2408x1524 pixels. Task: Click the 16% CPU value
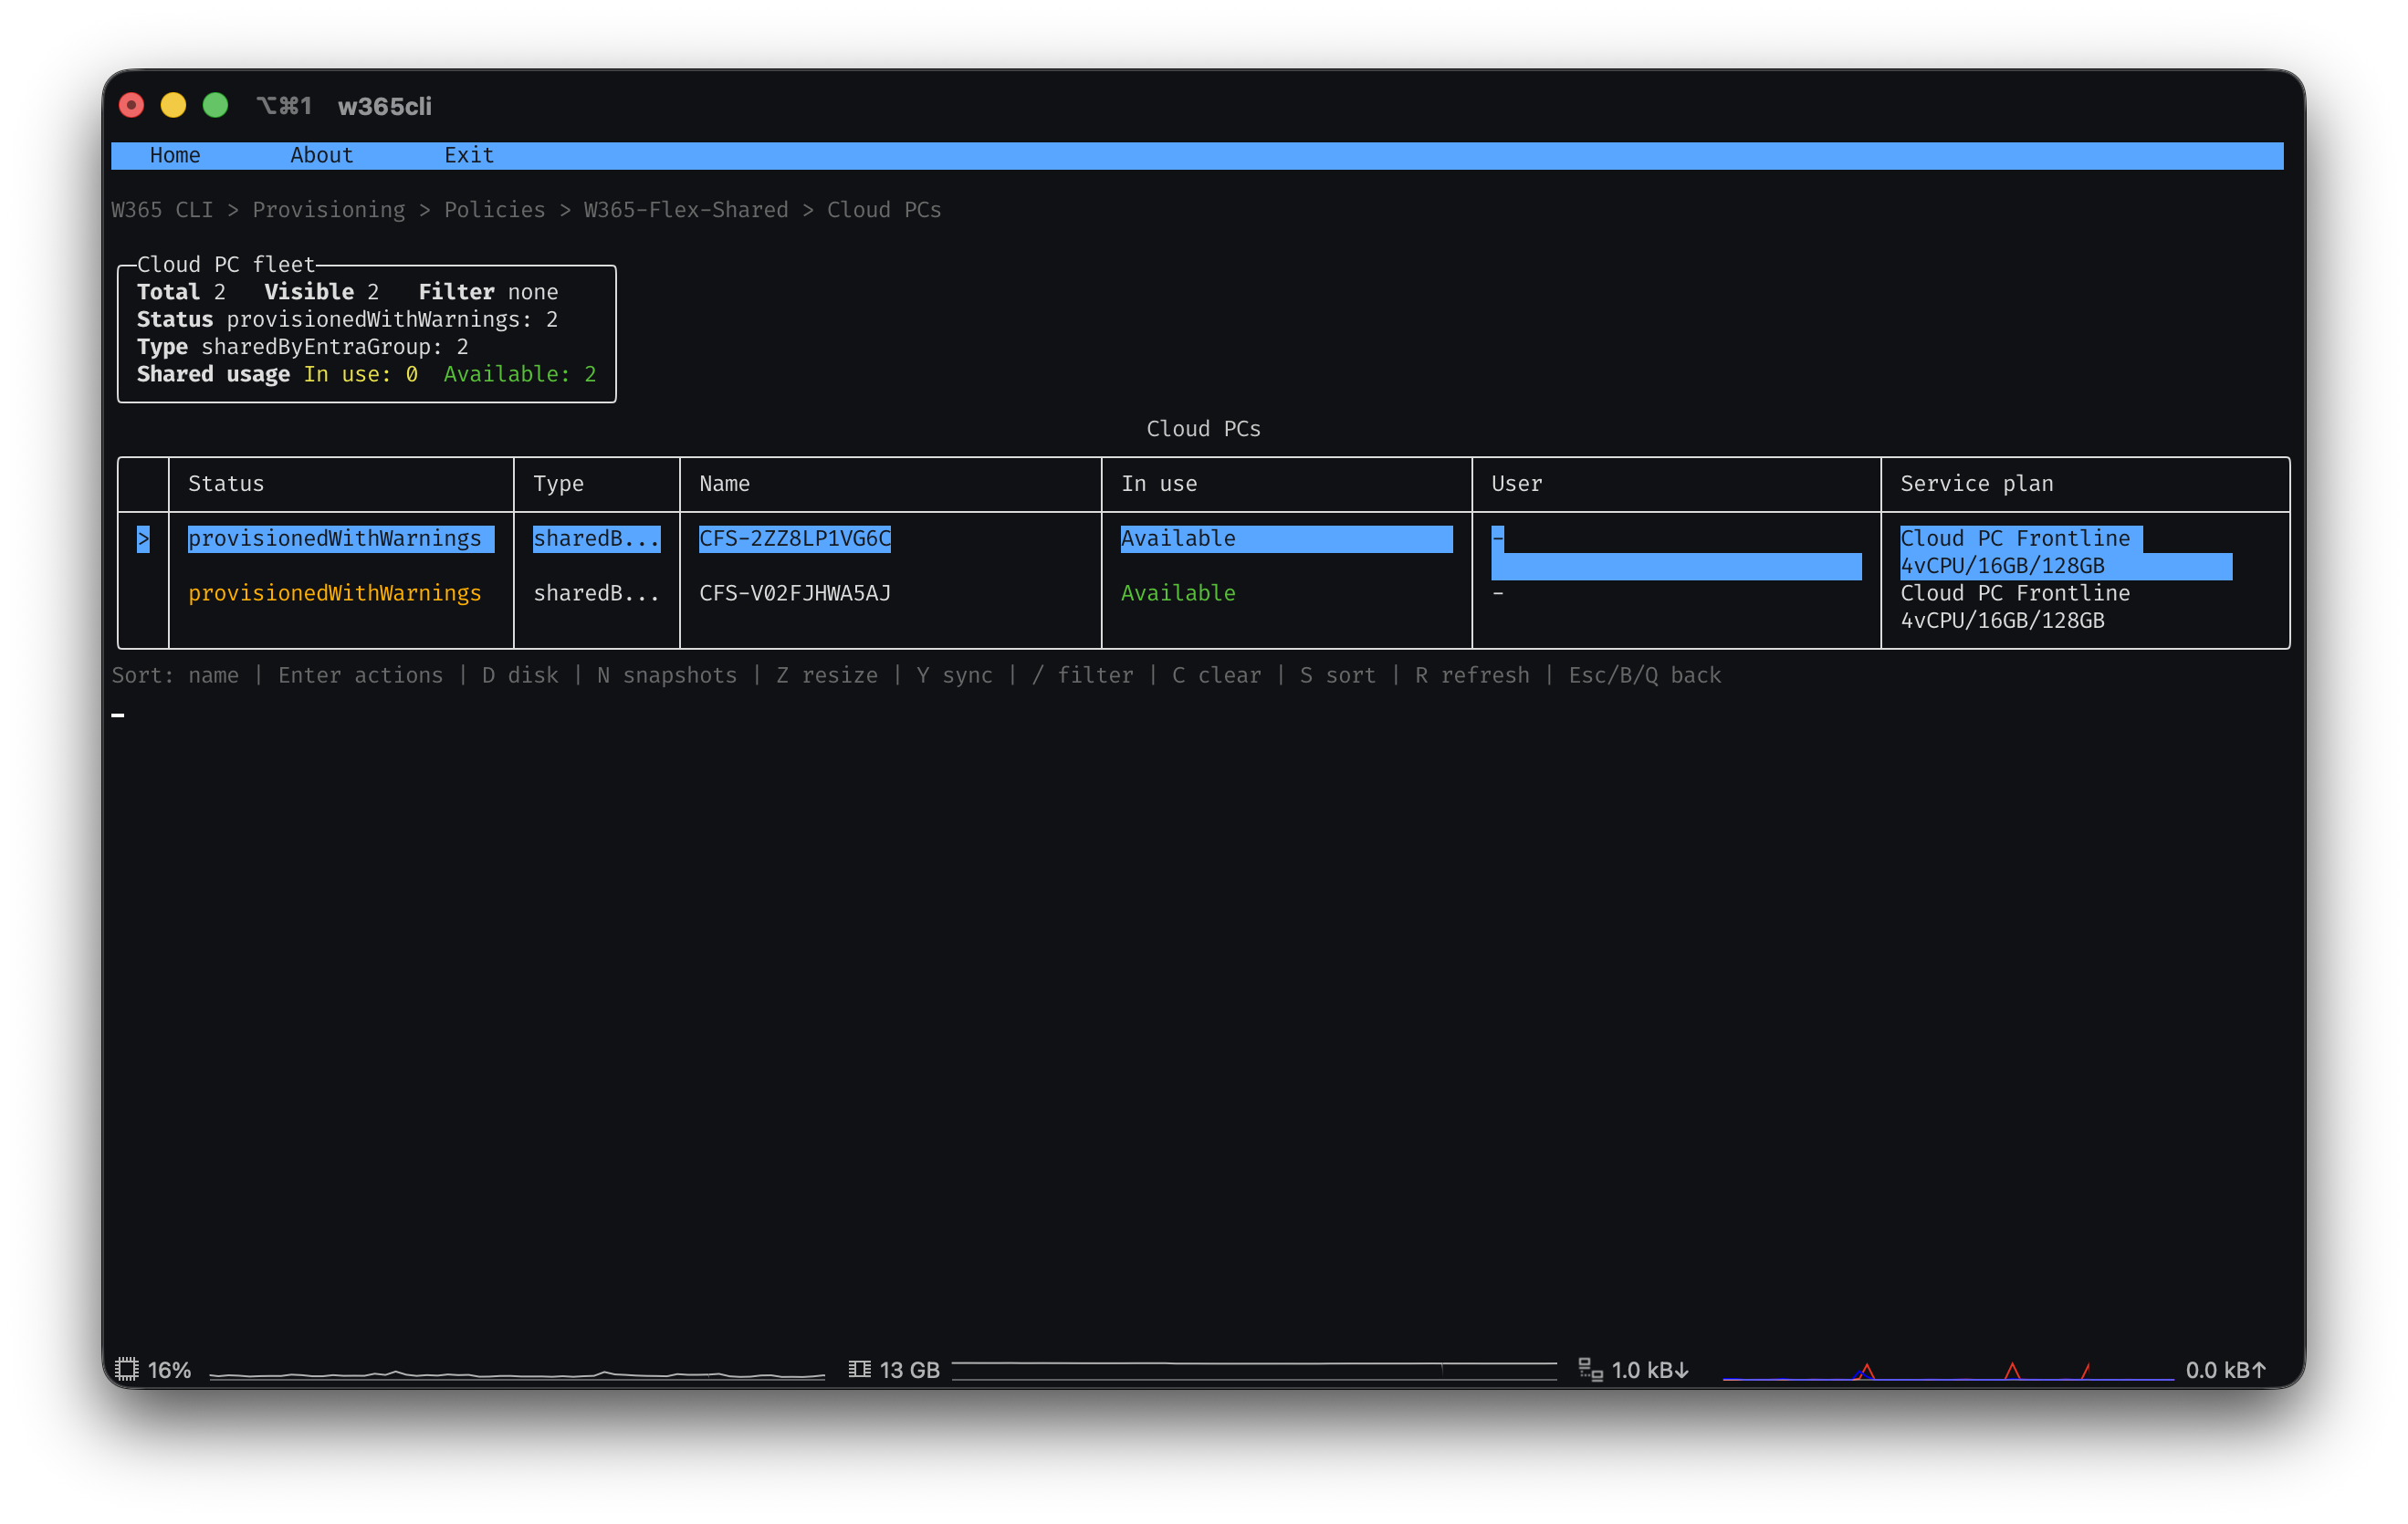click(169, 1369)
